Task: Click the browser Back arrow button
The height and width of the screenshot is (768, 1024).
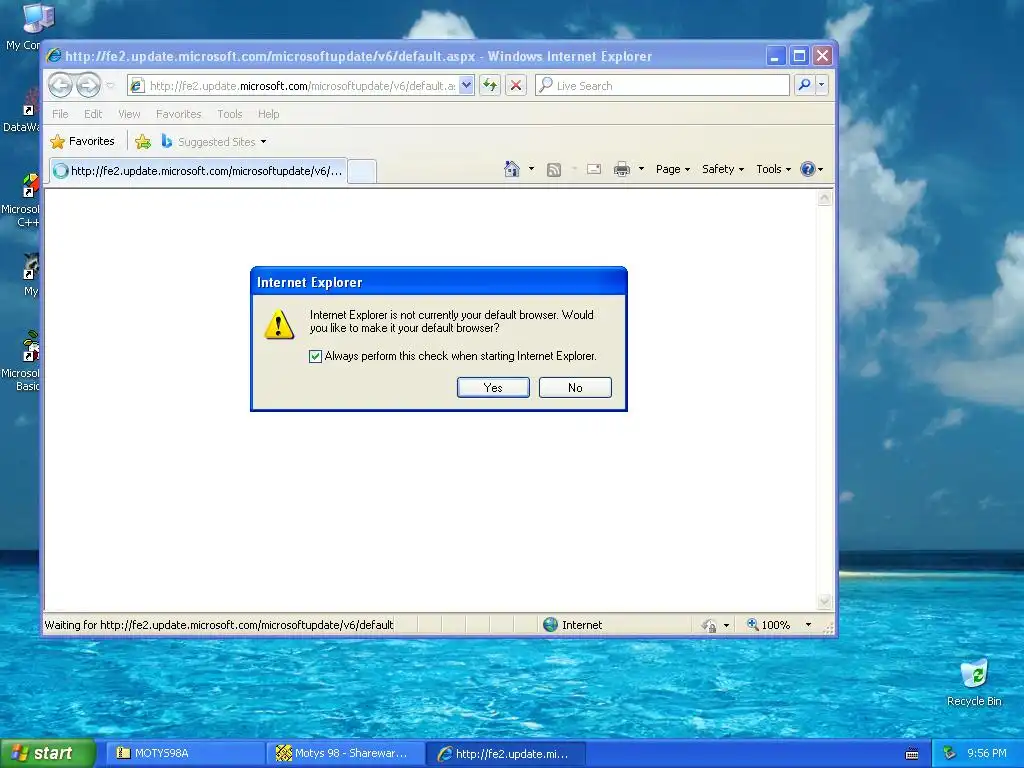Action: click(x=61, y=85)
